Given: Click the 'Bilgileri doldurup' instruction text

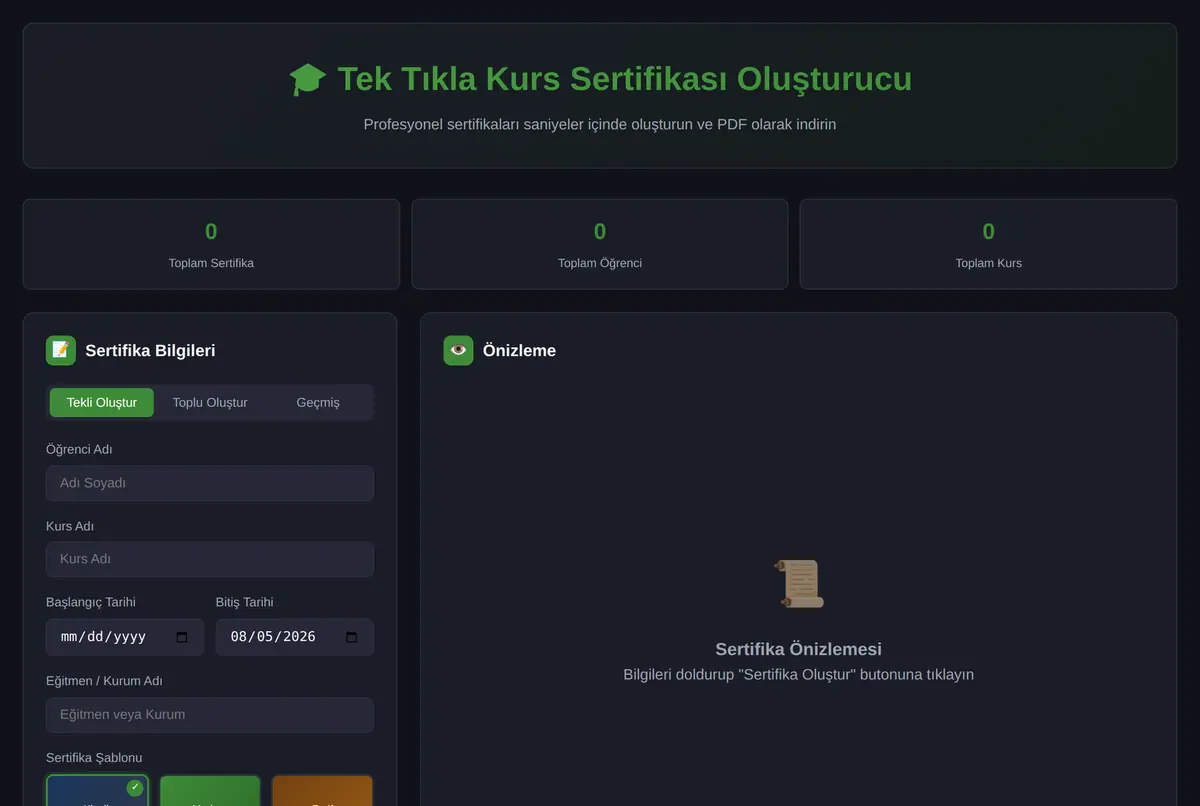Looking at the screenshot, I should tap(798, 675).
